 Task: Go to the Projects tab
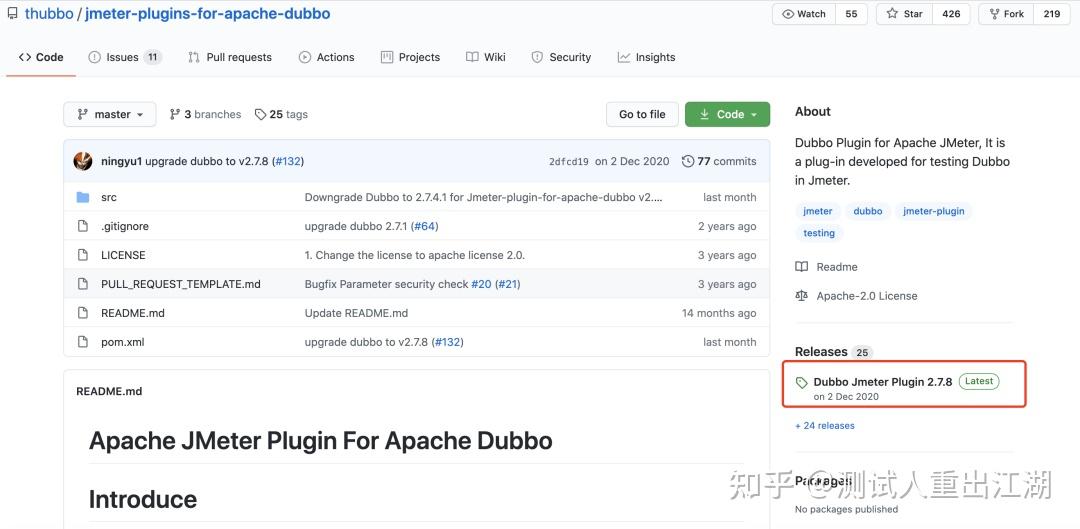(x=411, y=57)
